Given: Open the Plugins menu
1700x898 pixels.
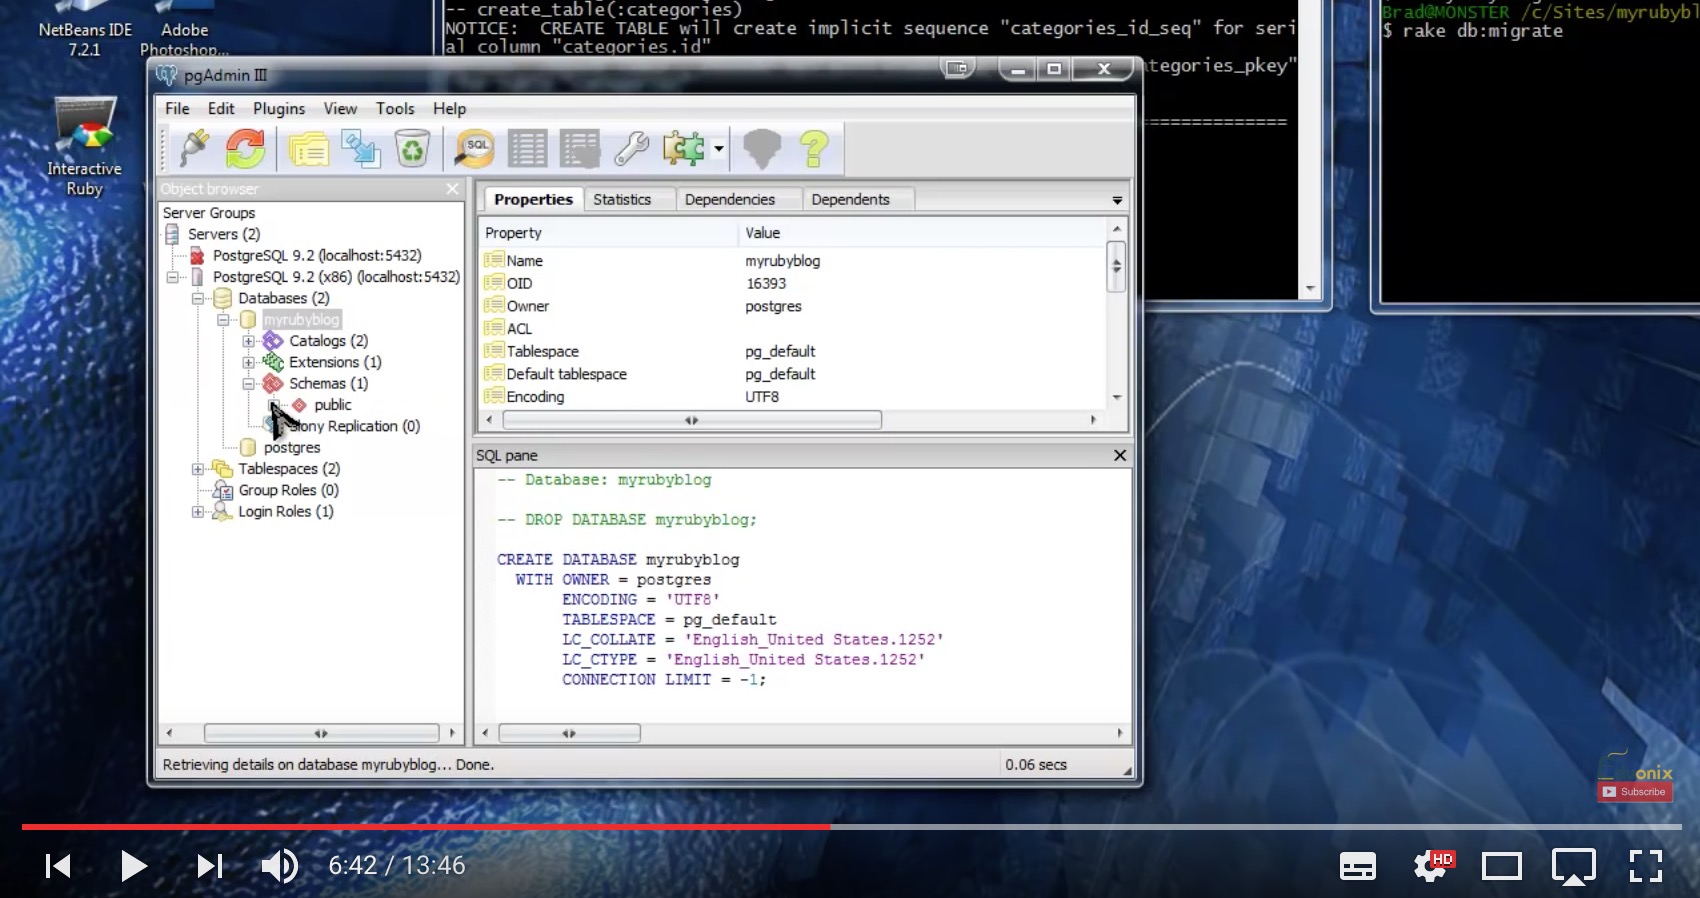Looking at the screenshot, I should click(x=279, y=108).
